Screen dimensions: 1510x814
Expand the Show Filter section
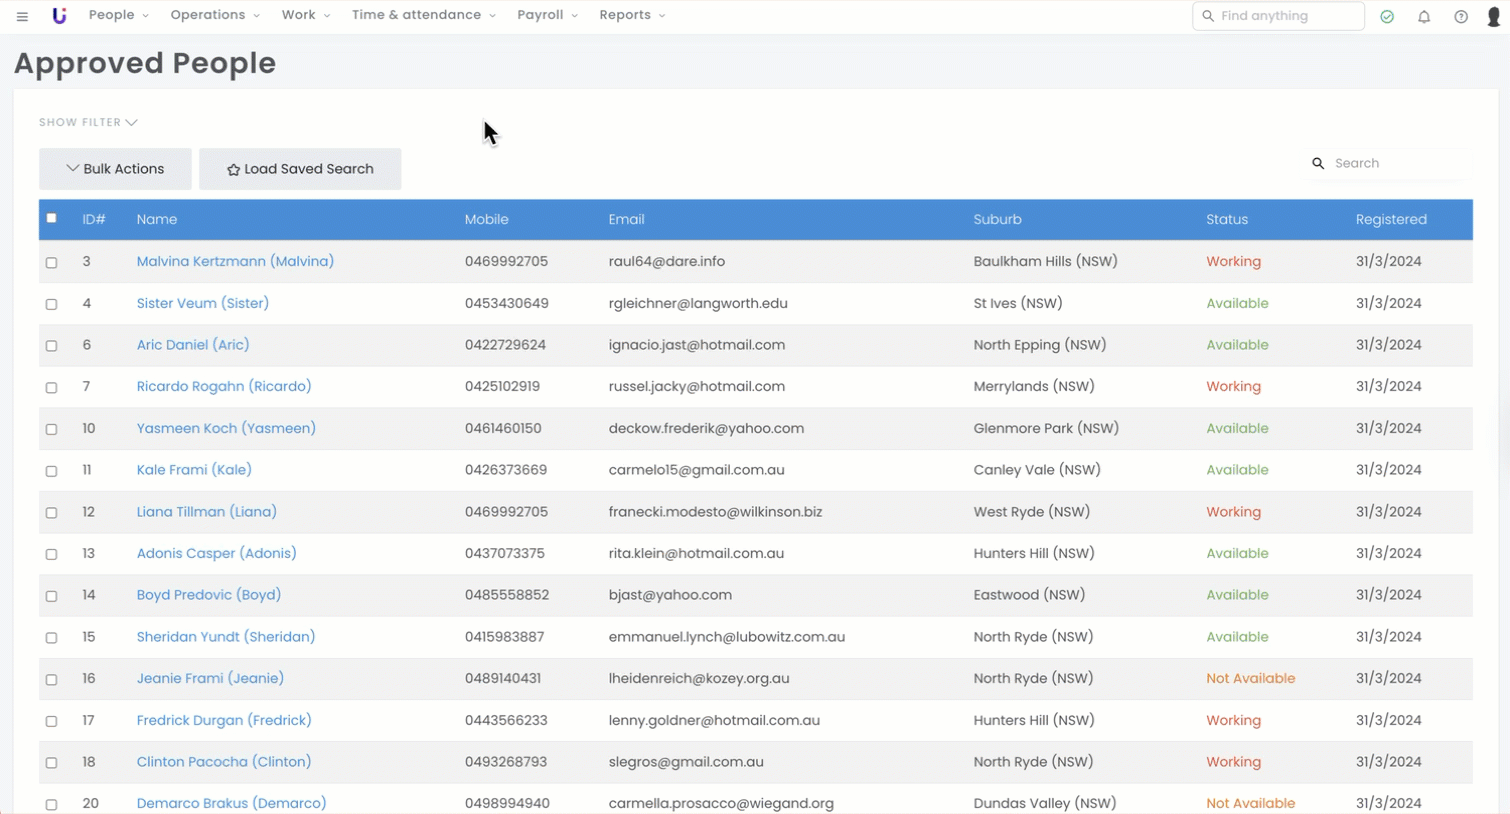88,122
